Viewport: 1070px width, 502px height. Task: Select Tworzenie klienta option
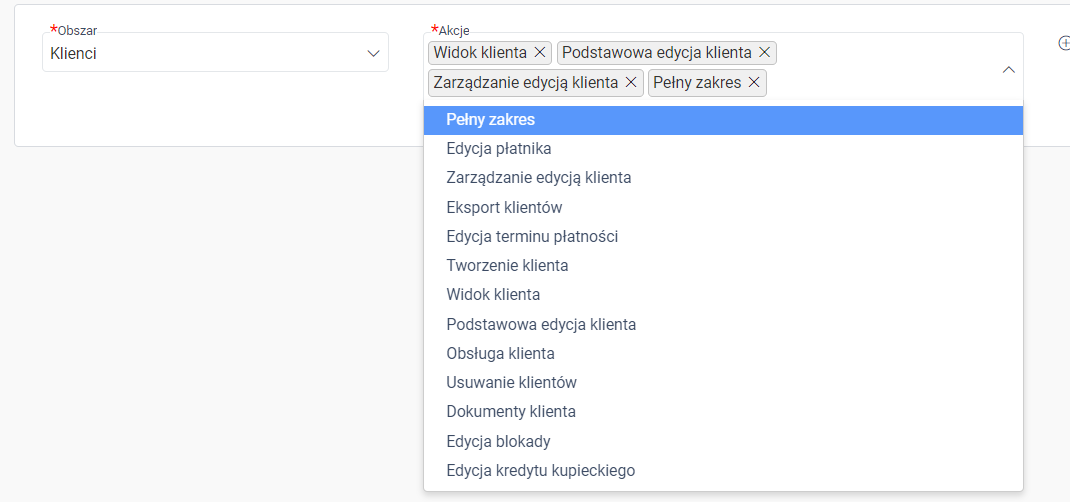(x=723, y=266)
